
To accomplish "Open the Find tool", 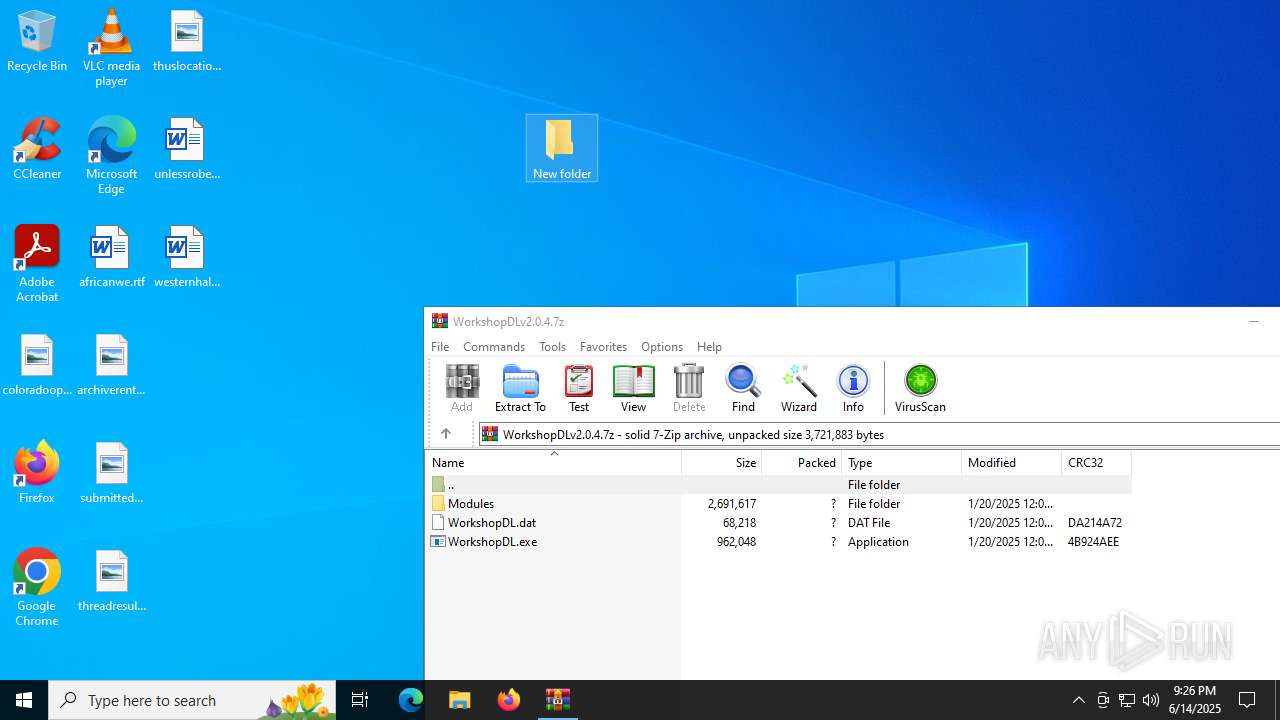I will point(743,388).
